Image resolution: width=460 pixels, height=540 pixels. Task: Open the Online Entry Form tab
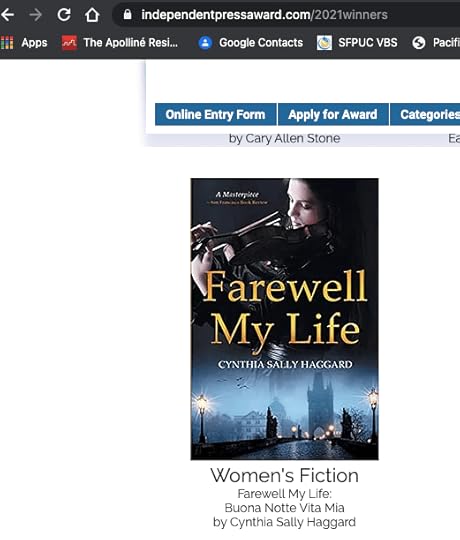(216, 114)
